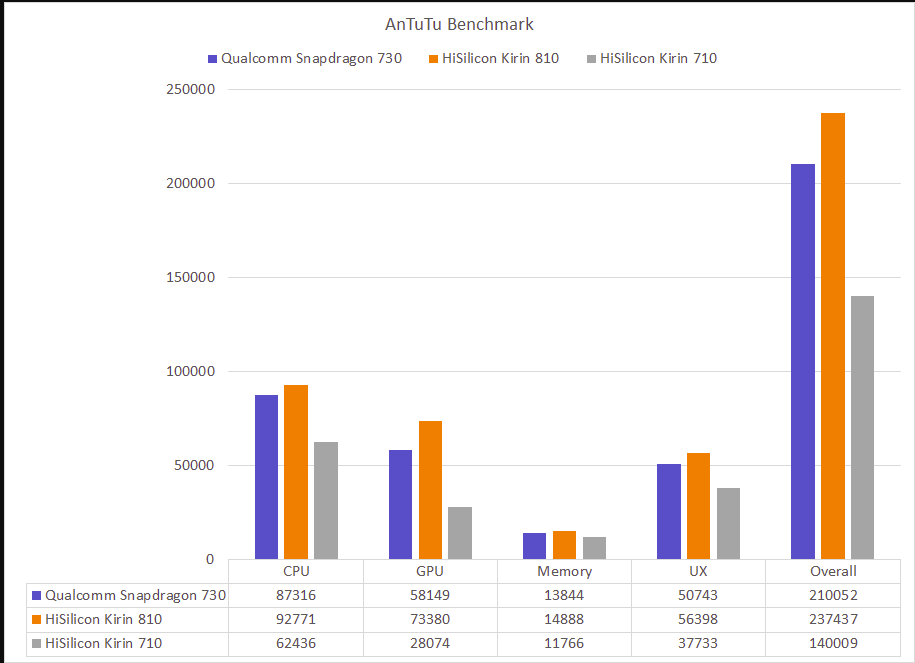Select the purple Overall bar

click(803, 362)
